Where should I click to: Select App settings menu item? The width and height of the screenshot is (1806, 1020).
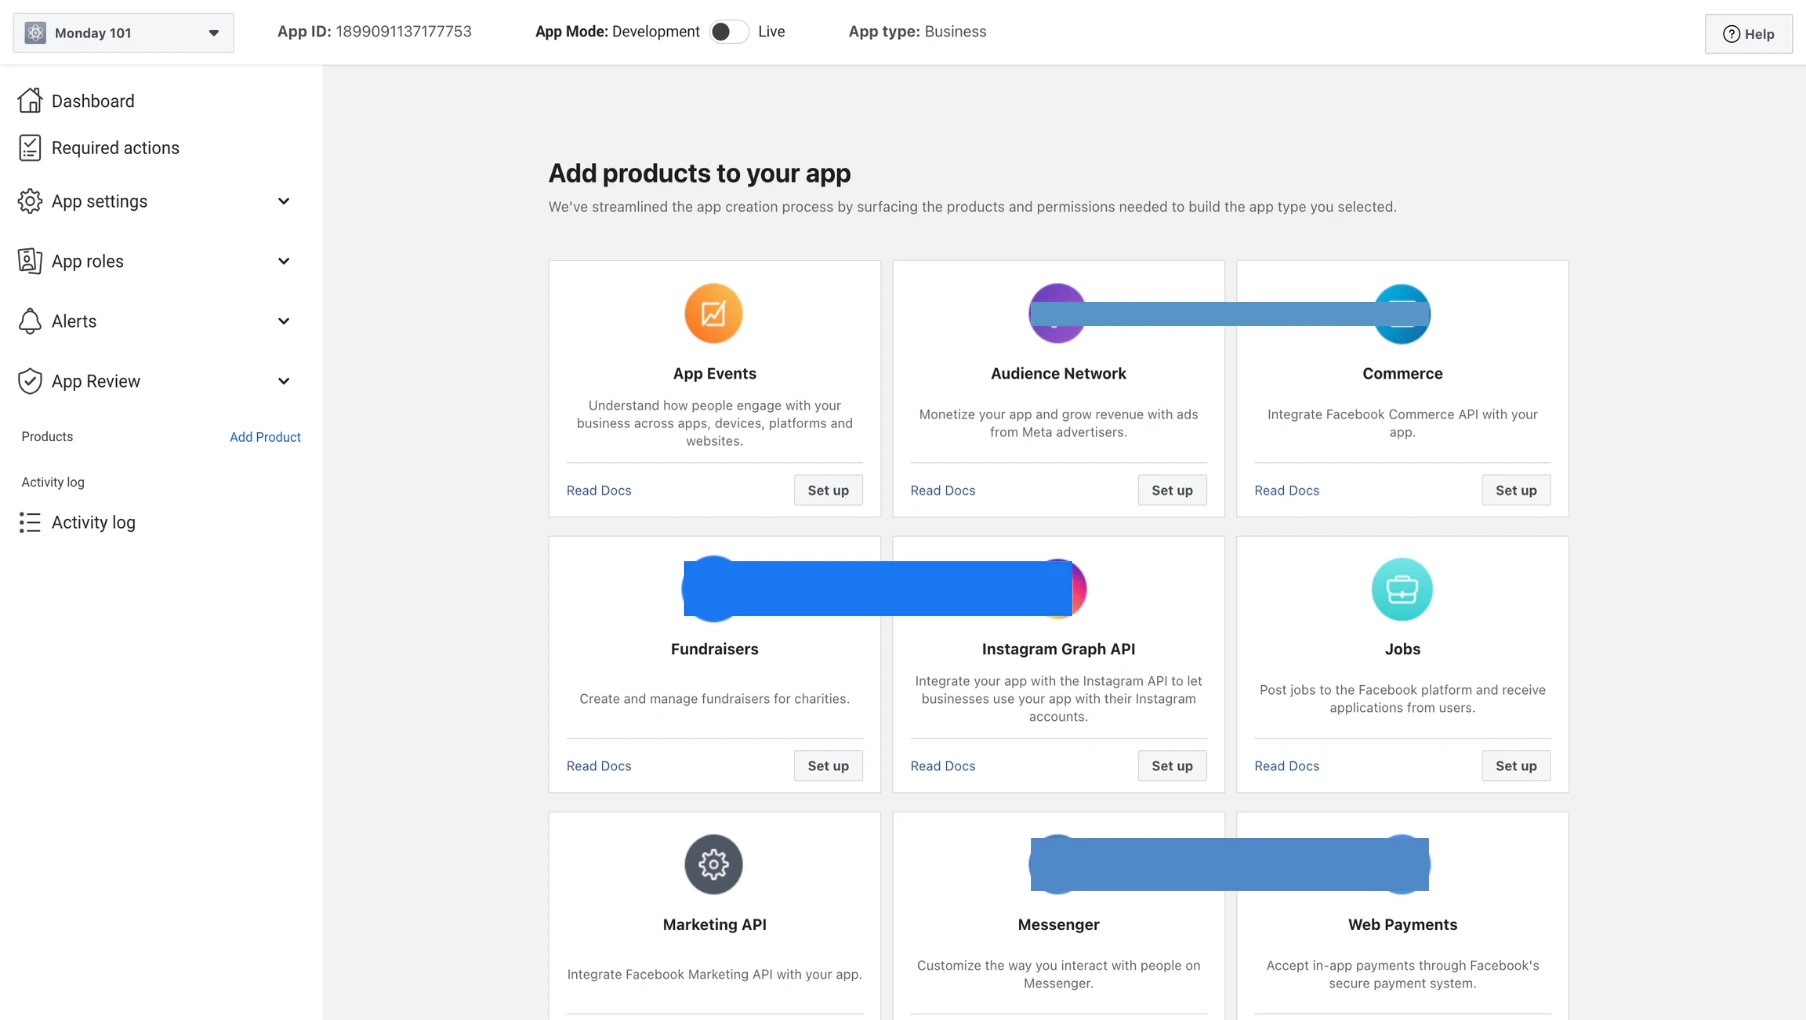99,201
